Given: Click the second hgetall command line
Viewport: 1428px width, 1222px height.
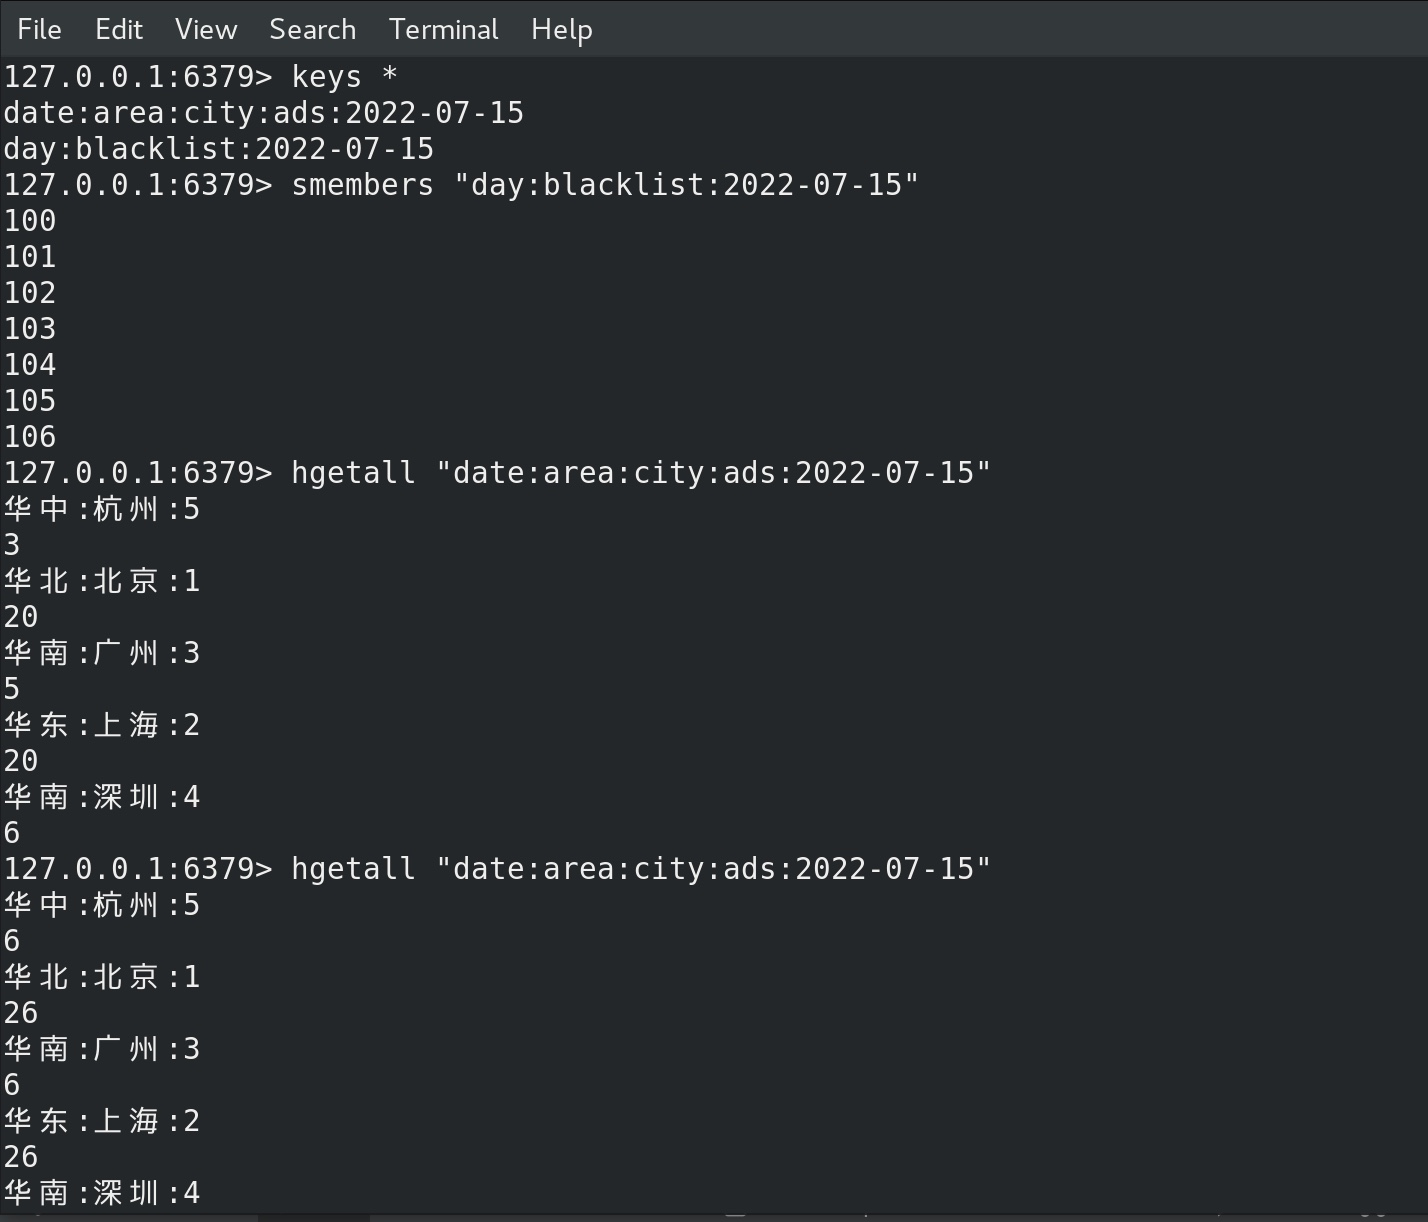Looking at the screenshot, I should coord(497,869).
